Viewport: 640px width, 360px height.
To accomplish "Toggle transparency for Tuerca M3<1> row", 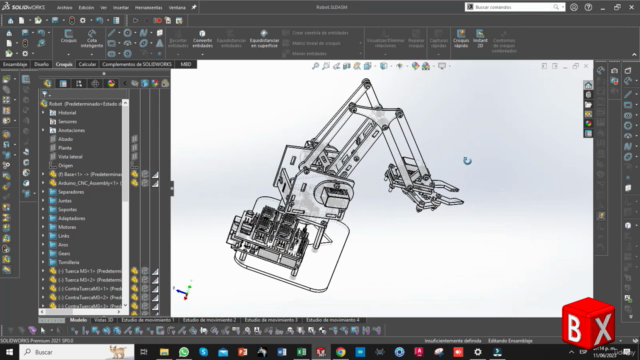I will click(155, 271).
